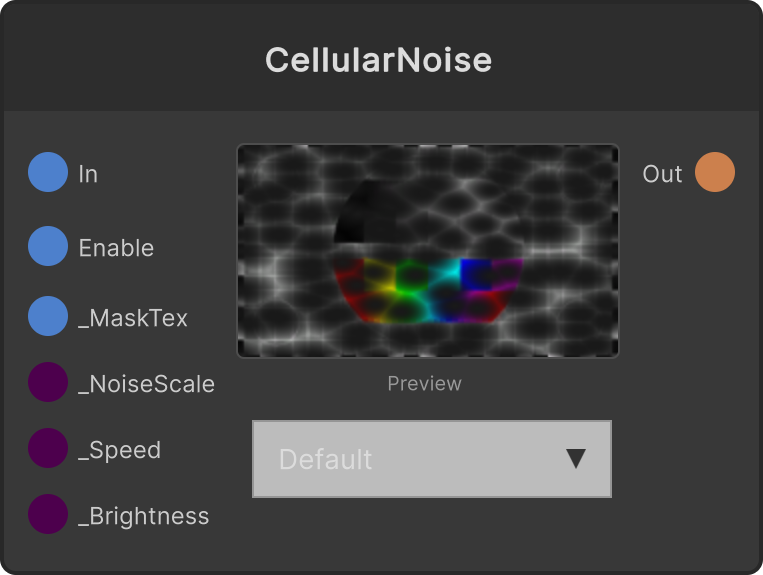The width and height of the screenshot is (763, 575).
Task: Click the blue In input port
Action: click(x=48, y=172)
